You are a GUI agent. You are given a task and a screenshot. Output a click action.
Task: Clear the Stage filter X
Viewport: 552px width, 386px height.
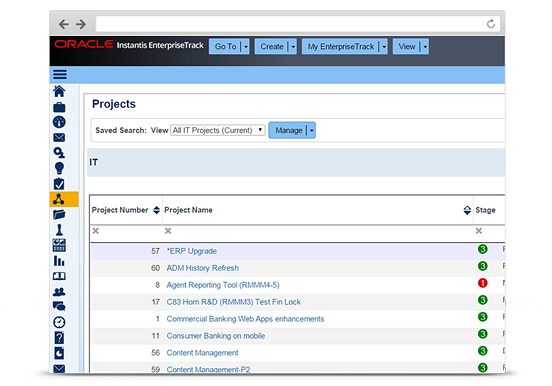(479, 231)
